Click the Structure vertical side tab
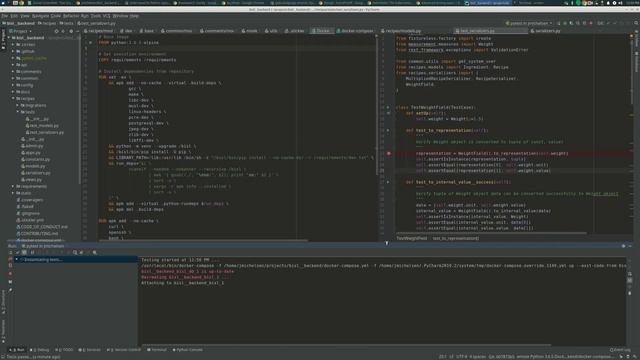The height and width of the screenshot is (360, 640). click(3, 301)
